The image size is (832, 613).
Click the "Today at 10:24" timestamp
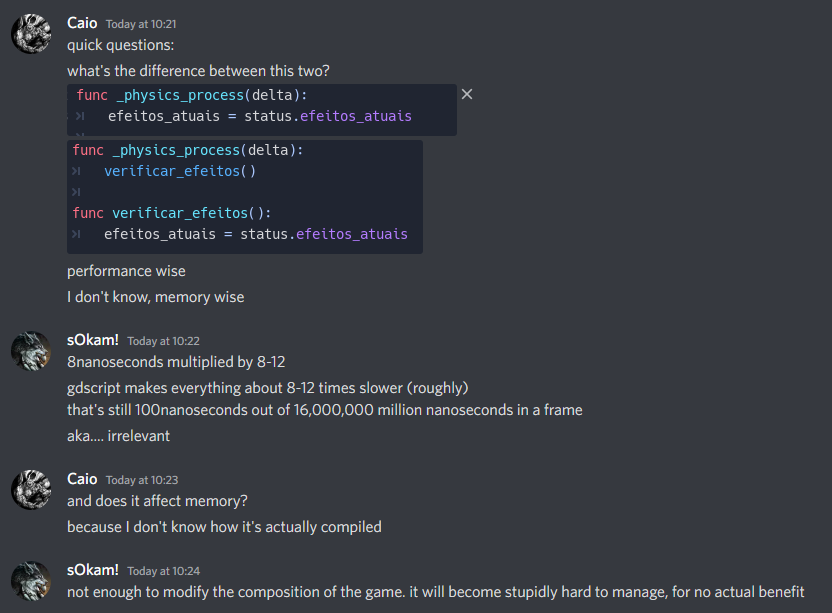[x=163, y=570]
